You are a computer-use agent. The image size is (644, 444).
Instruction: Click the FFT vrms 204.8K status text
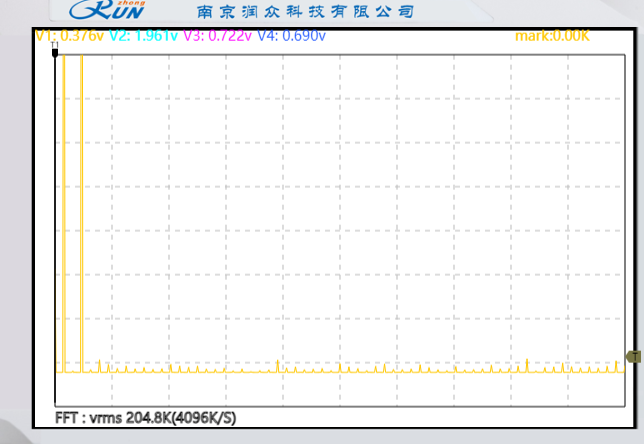click(113, 416)
